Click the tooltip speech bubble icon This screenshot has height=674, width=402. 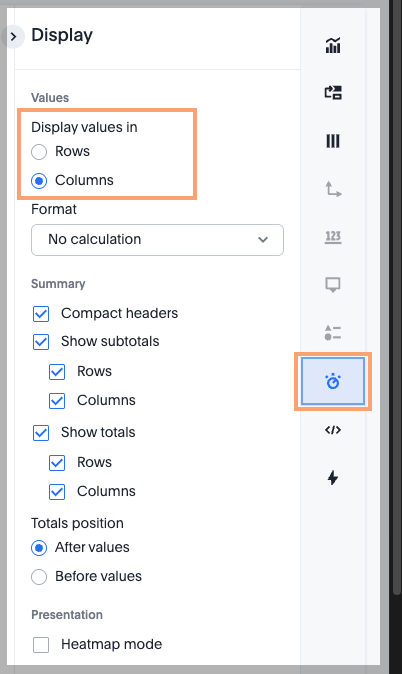[333, 285]
